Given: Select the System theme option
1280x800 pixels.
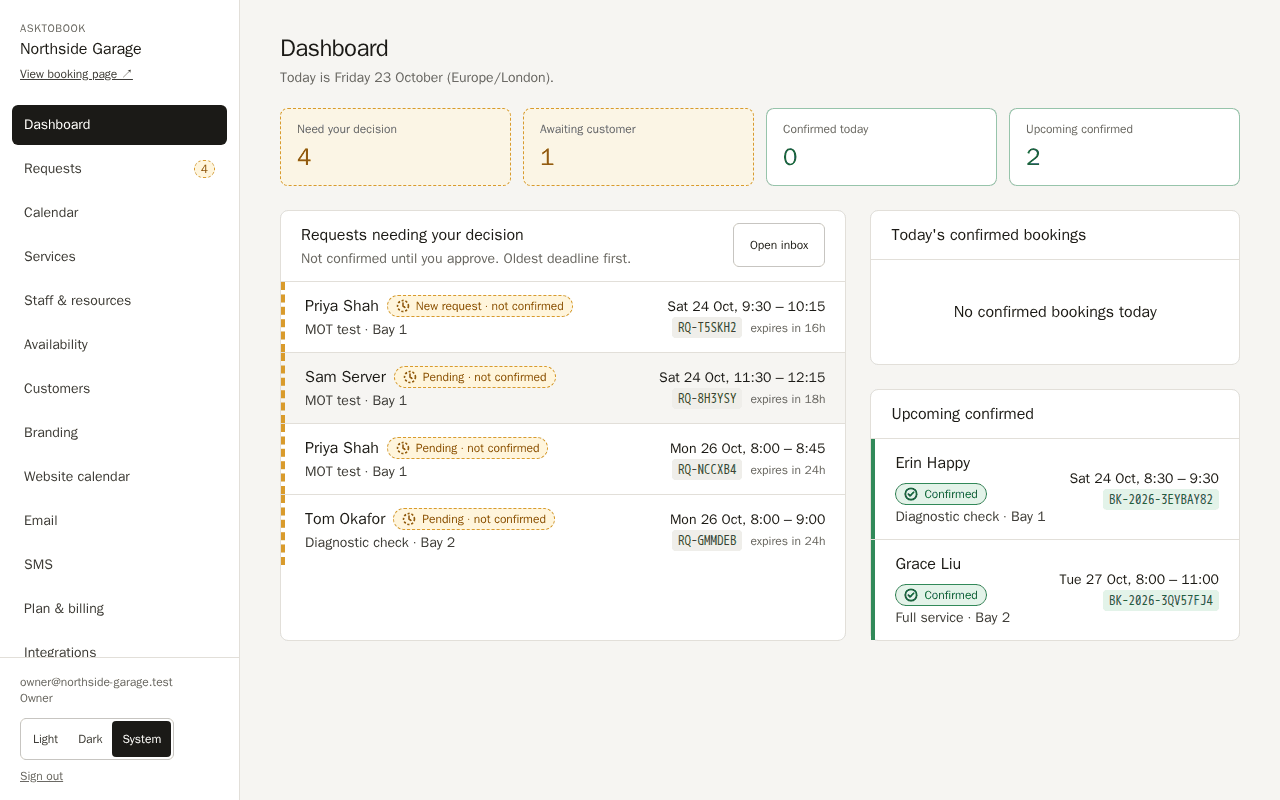Looking at the screenshot, I should 141,739.
